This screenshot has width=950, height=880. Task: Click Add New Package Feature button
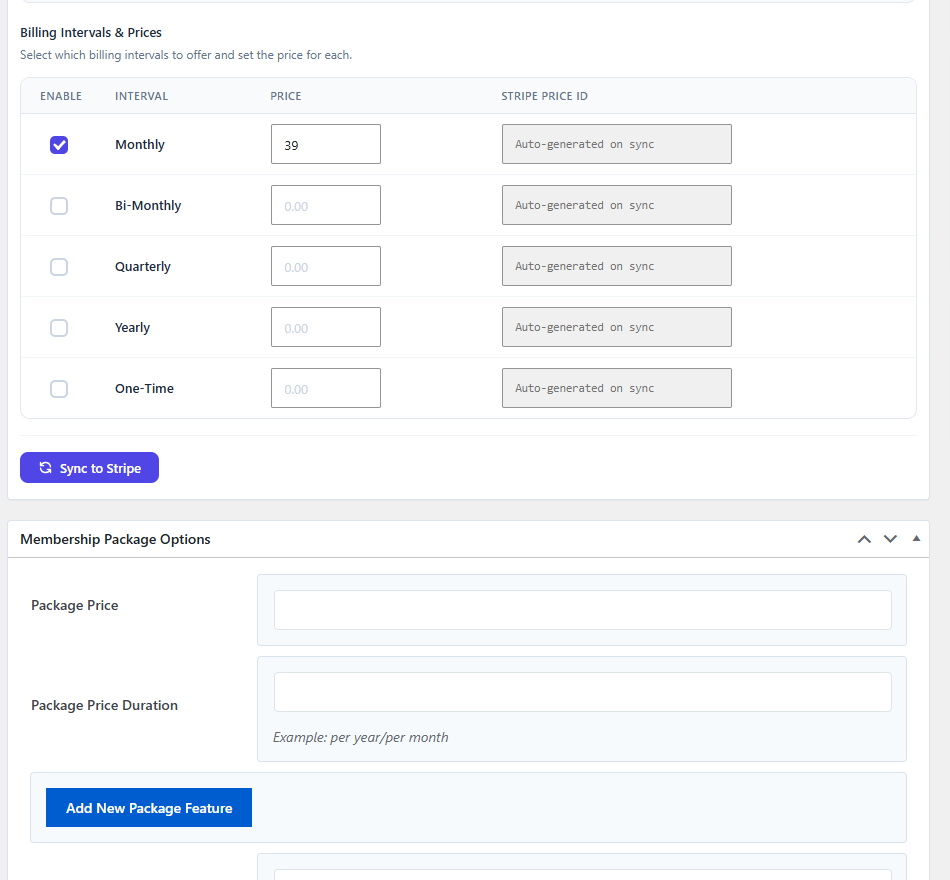coord(149,808)
